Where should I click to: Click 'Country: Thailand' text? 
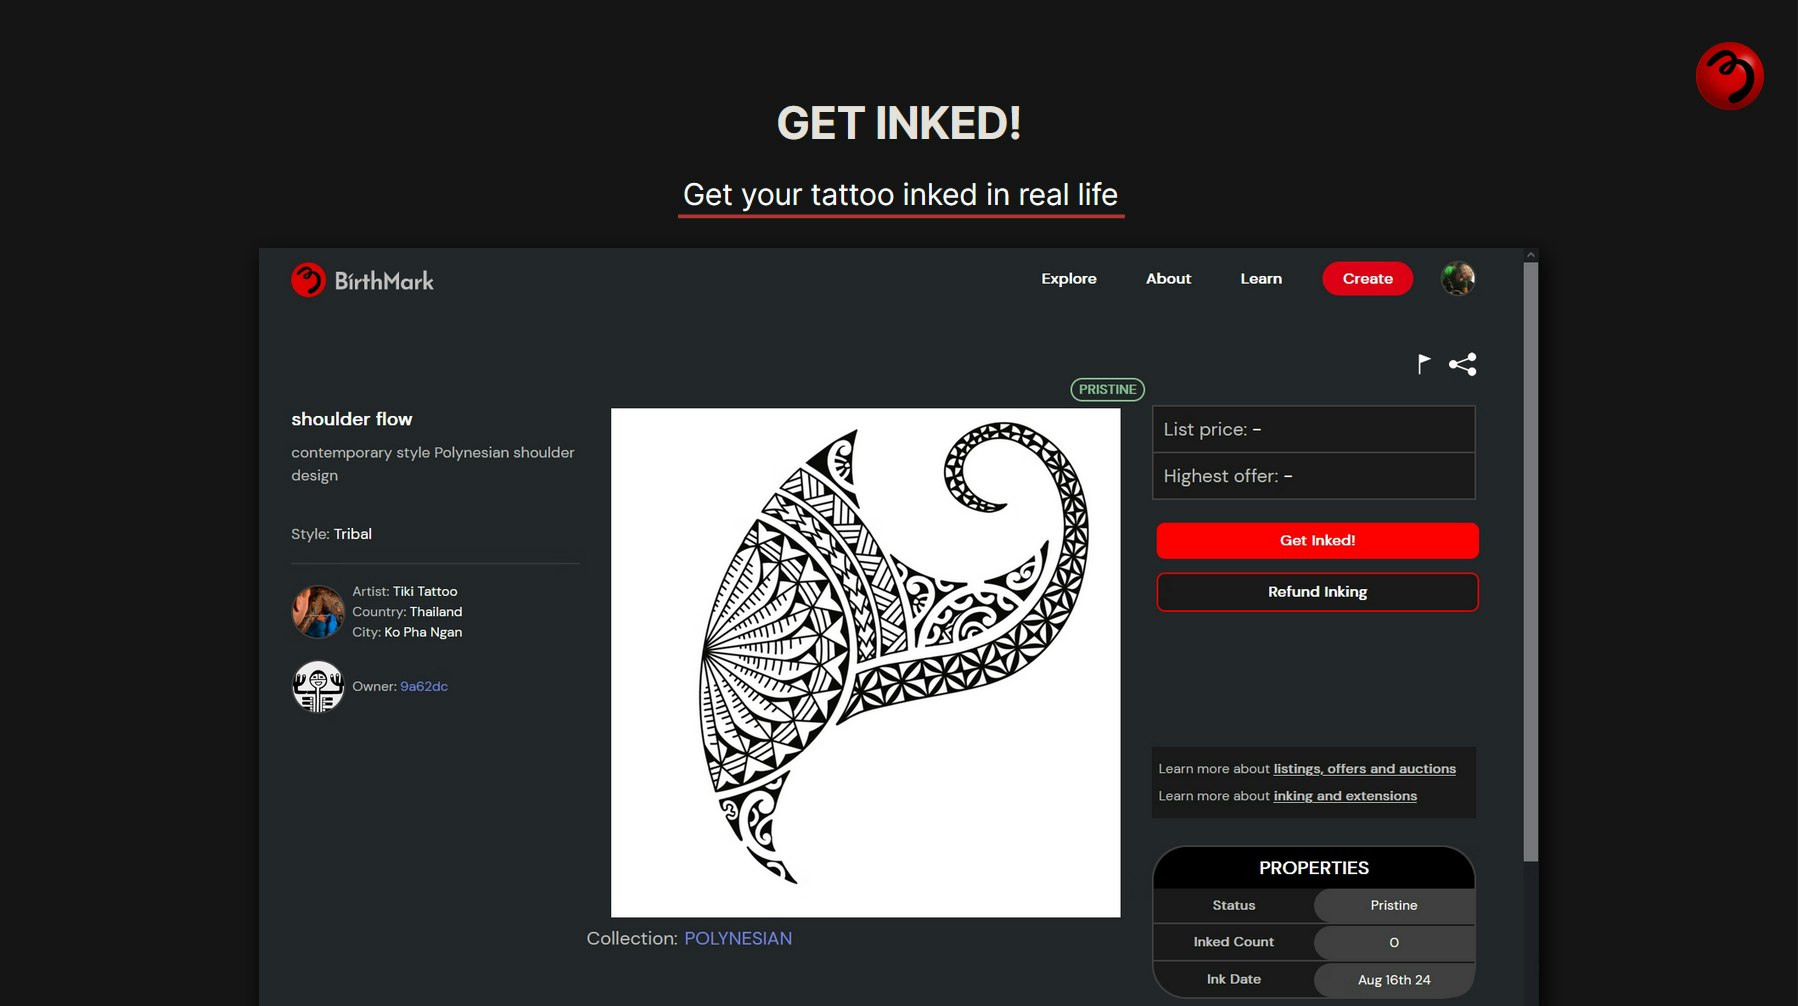click(x=407, y=611)
